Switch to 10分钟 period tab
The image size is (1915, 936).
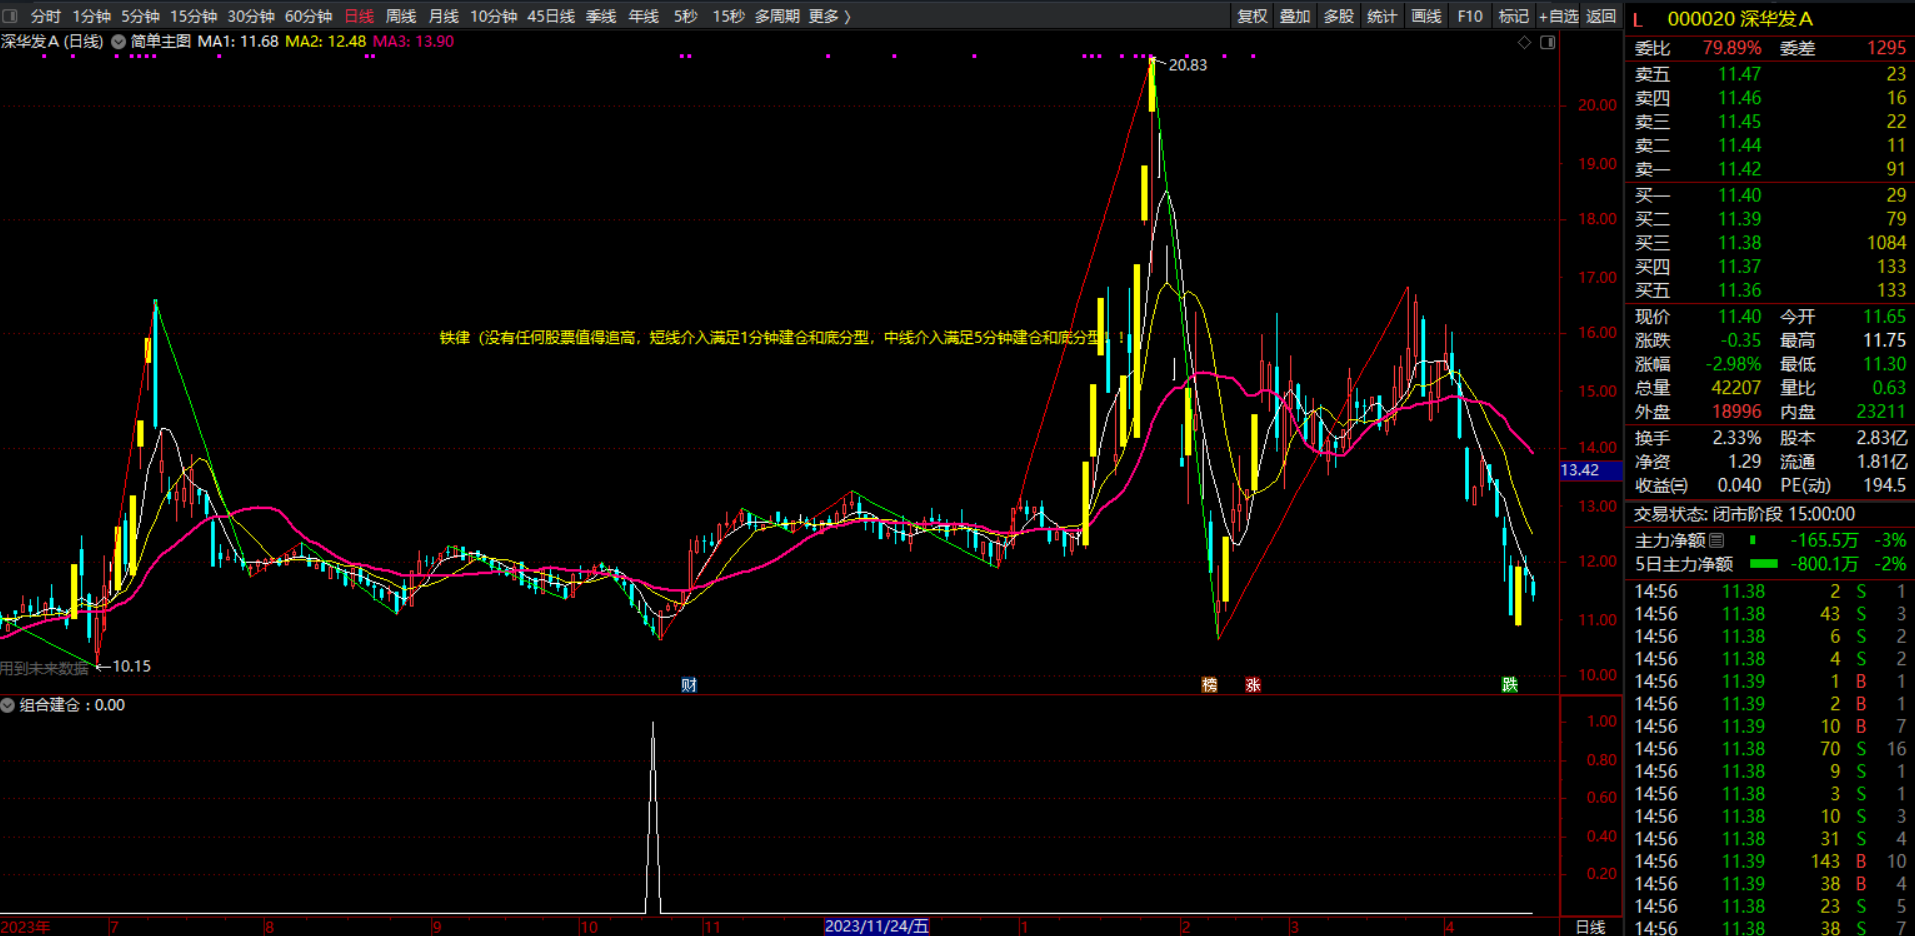494,16
